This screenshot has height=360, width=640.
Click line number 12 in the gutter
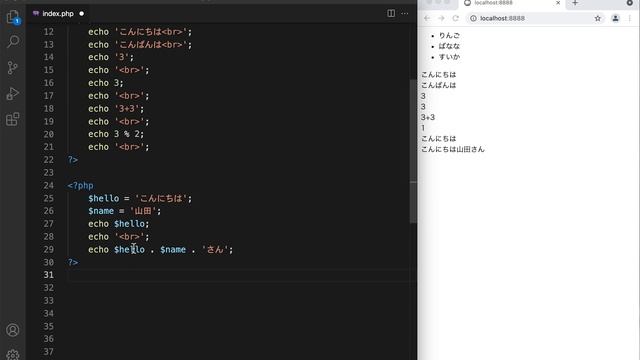(x=49, y=31)
